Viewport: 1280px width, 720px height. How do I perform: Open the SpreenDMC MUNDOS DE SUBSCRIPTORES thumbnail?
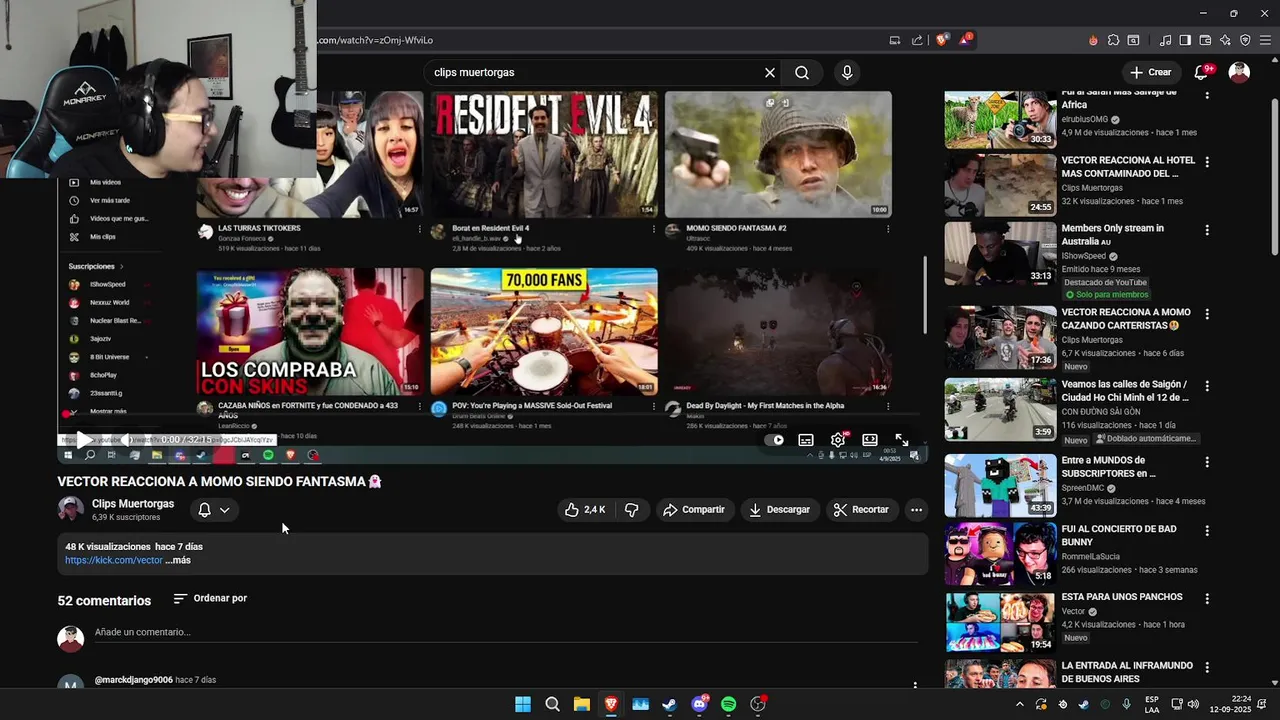coord(1000,485)
